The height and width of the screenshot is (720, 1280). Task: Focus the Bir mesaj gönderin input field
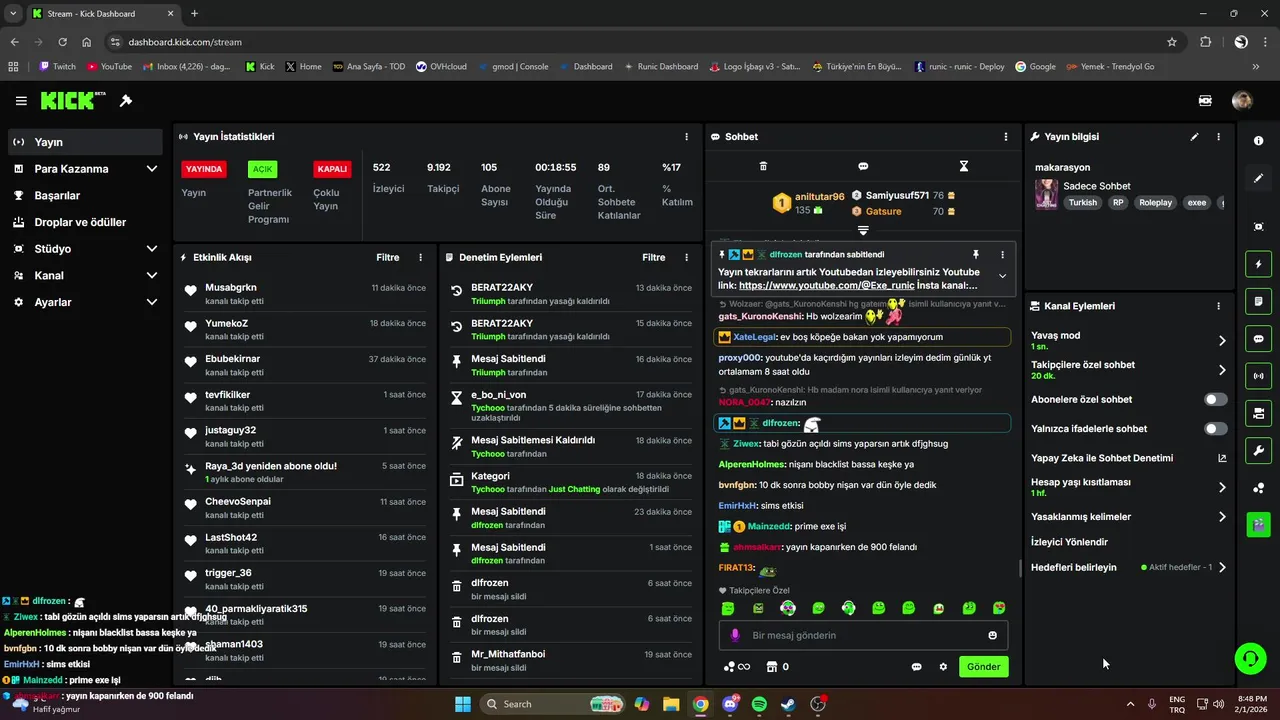[864, 635]
